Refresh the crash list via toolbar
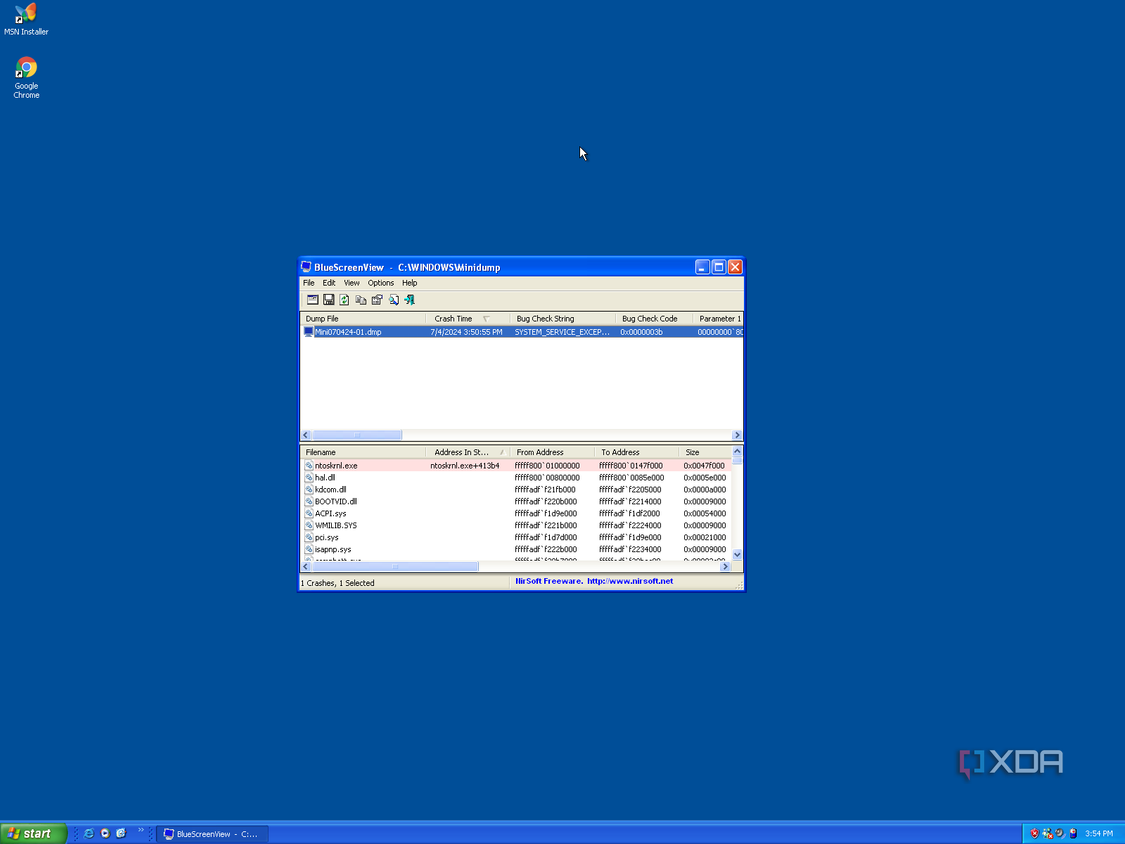 344,300
